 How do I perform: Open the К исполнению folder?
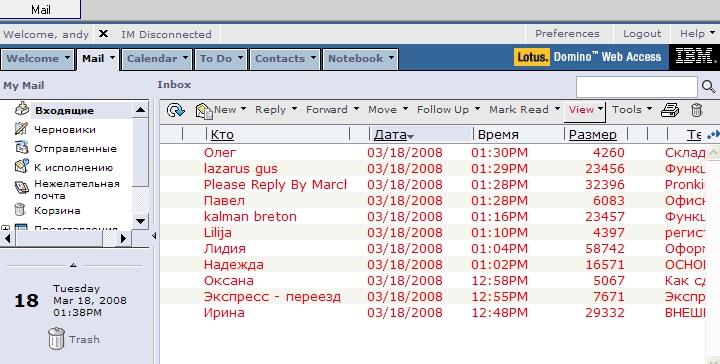pyautogui.click(x=73, y=168)
